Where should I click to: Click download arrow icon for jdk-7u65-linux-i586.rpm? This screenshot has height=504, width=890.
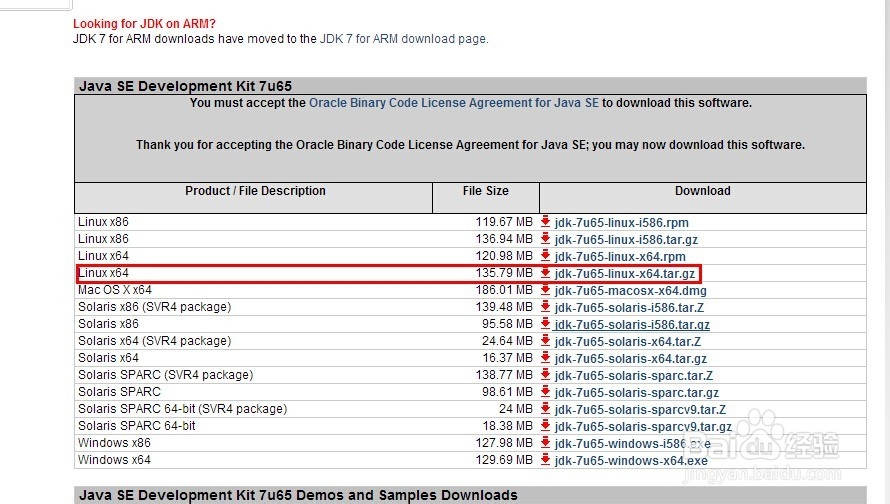click(x=545, y=222)
